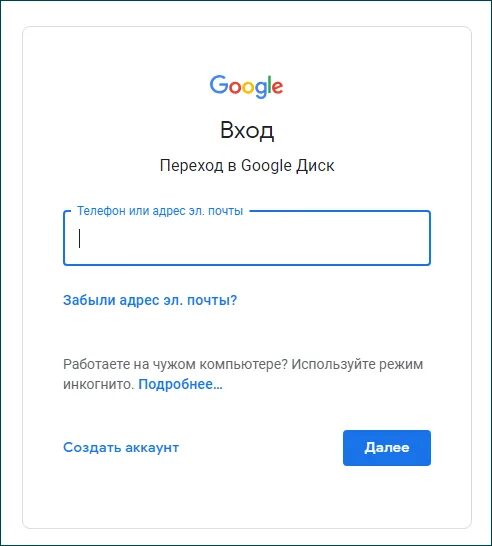Click the 'Вход' heading
Screen dimensions: 492x546
coord(247,130)
